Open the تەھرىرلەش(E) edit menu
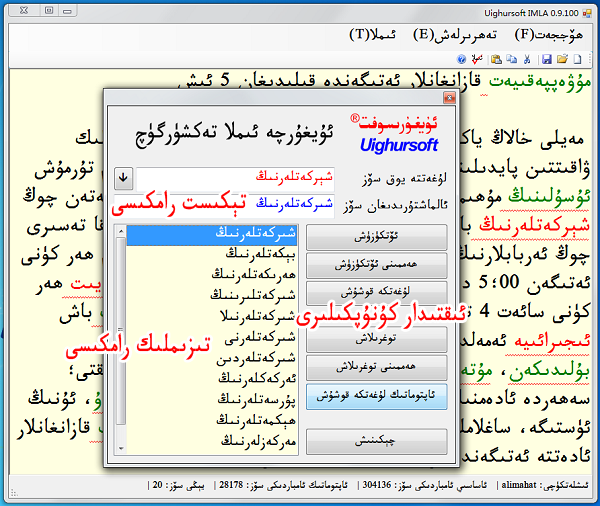This screenshot has height=506, width=600. (x=455, y=35)
